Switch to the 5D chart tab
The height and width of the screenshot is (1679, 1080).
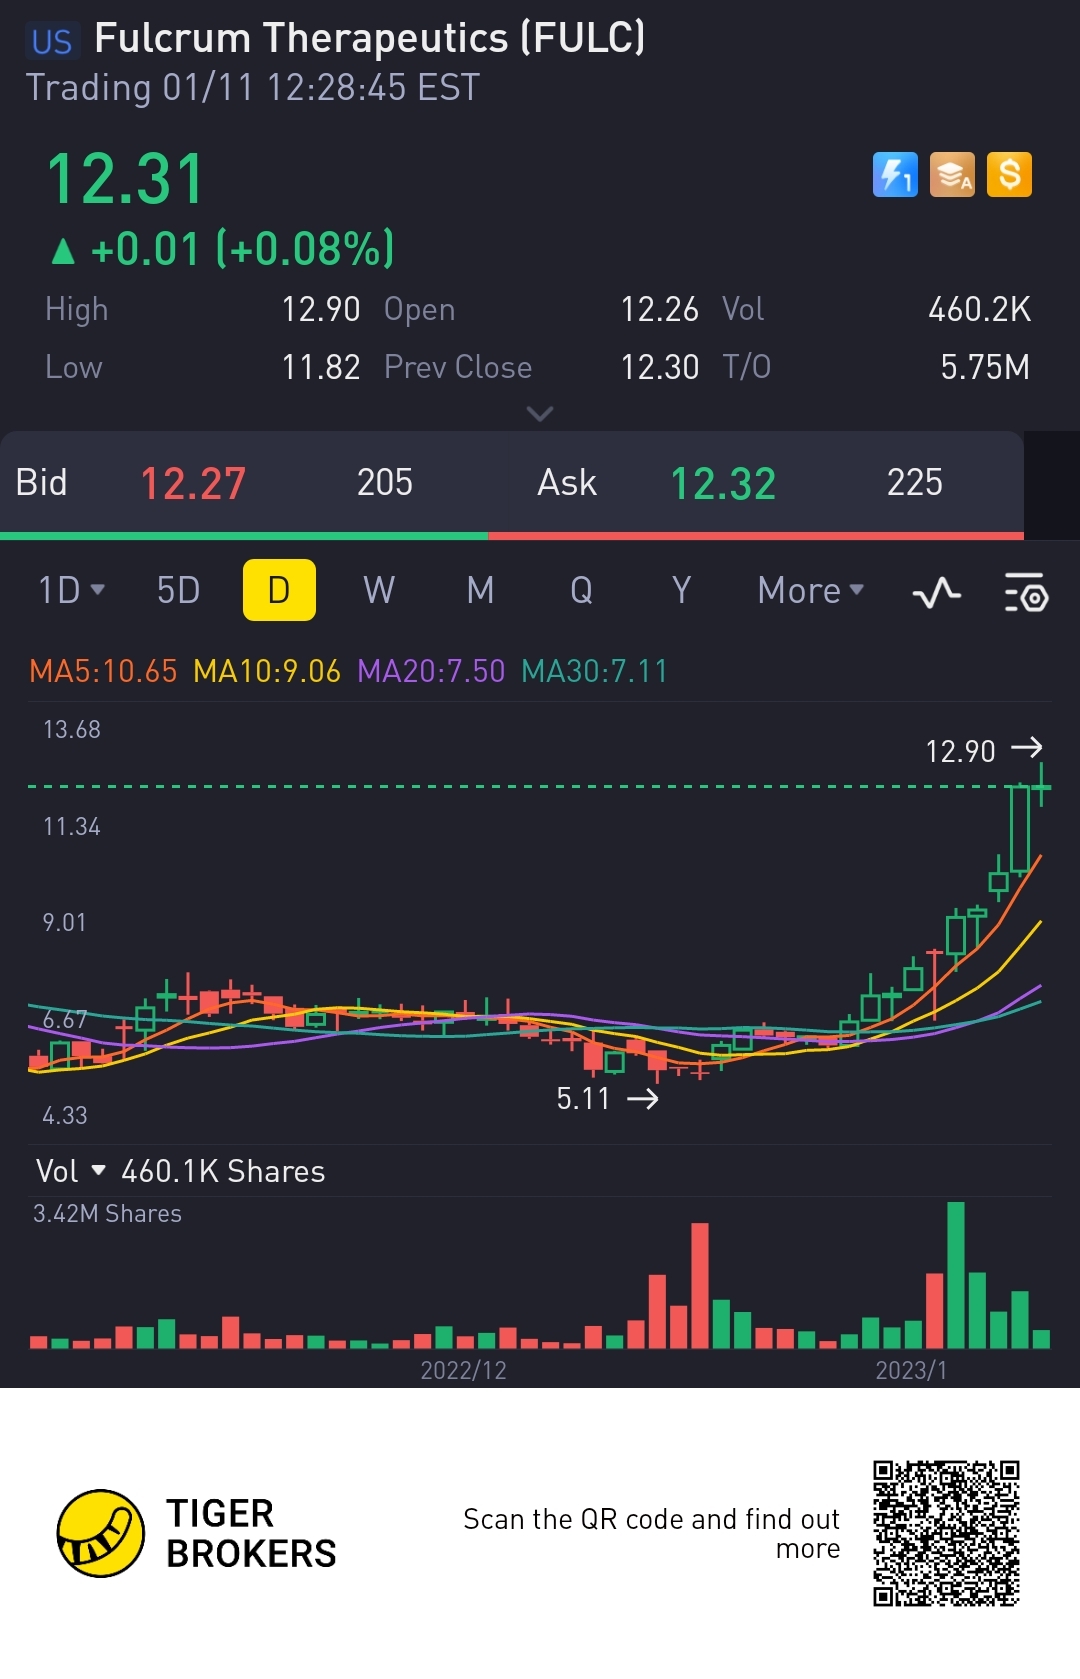(179, 590)
